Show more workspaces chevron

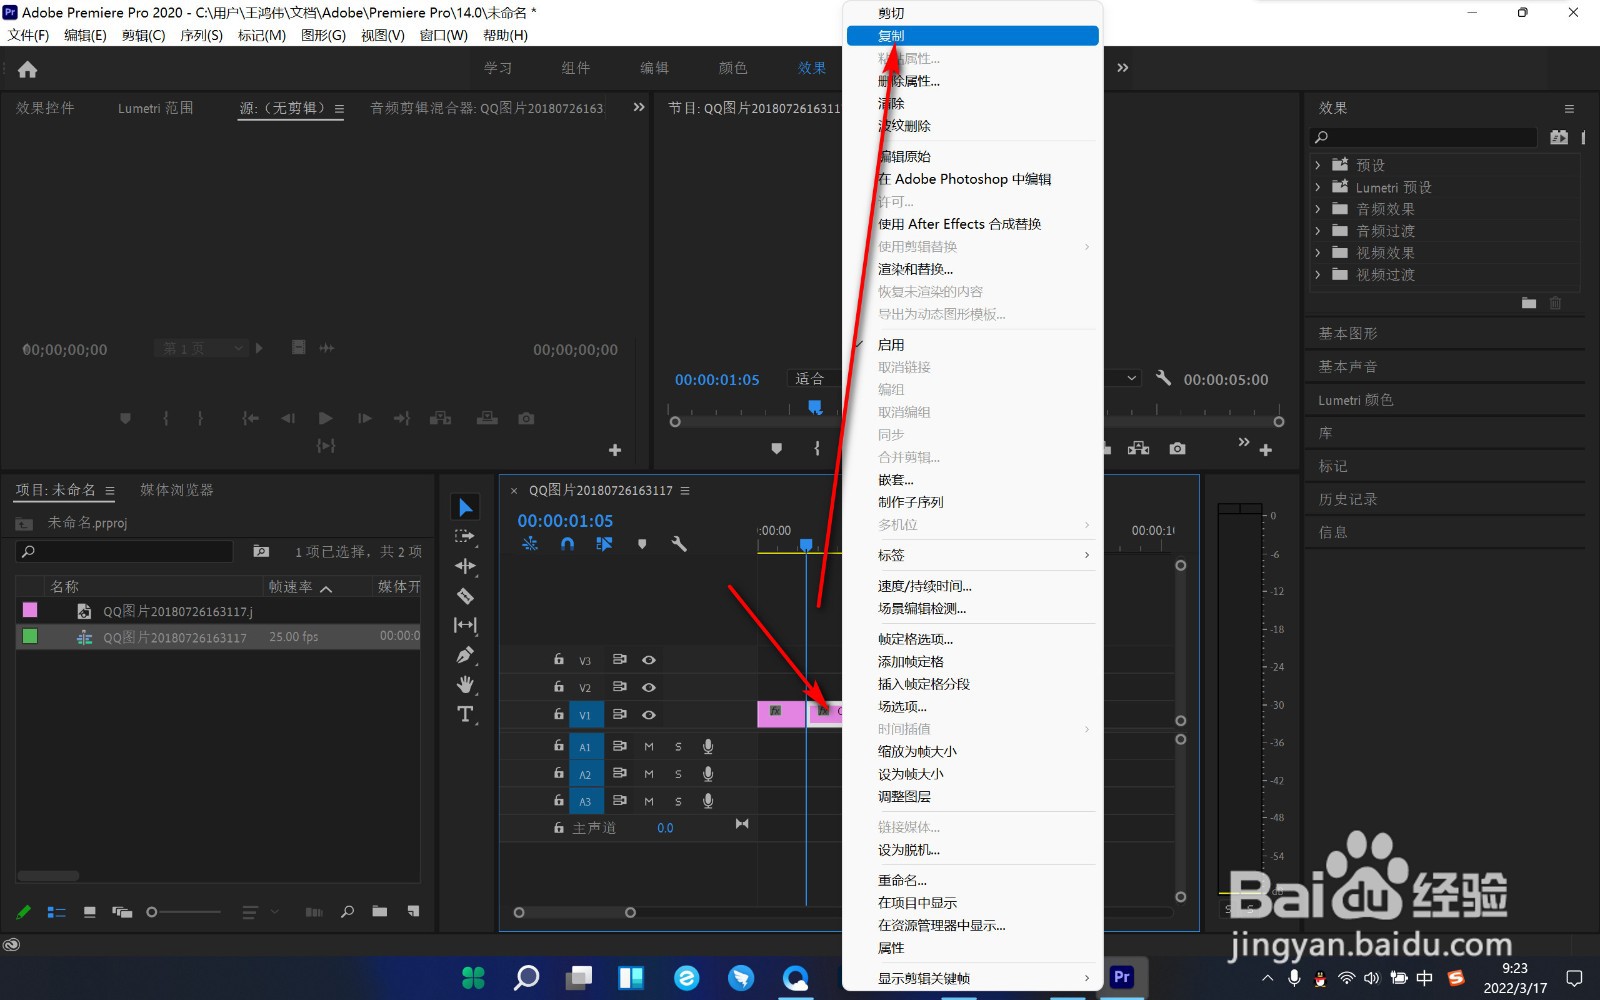[1123, 68]
